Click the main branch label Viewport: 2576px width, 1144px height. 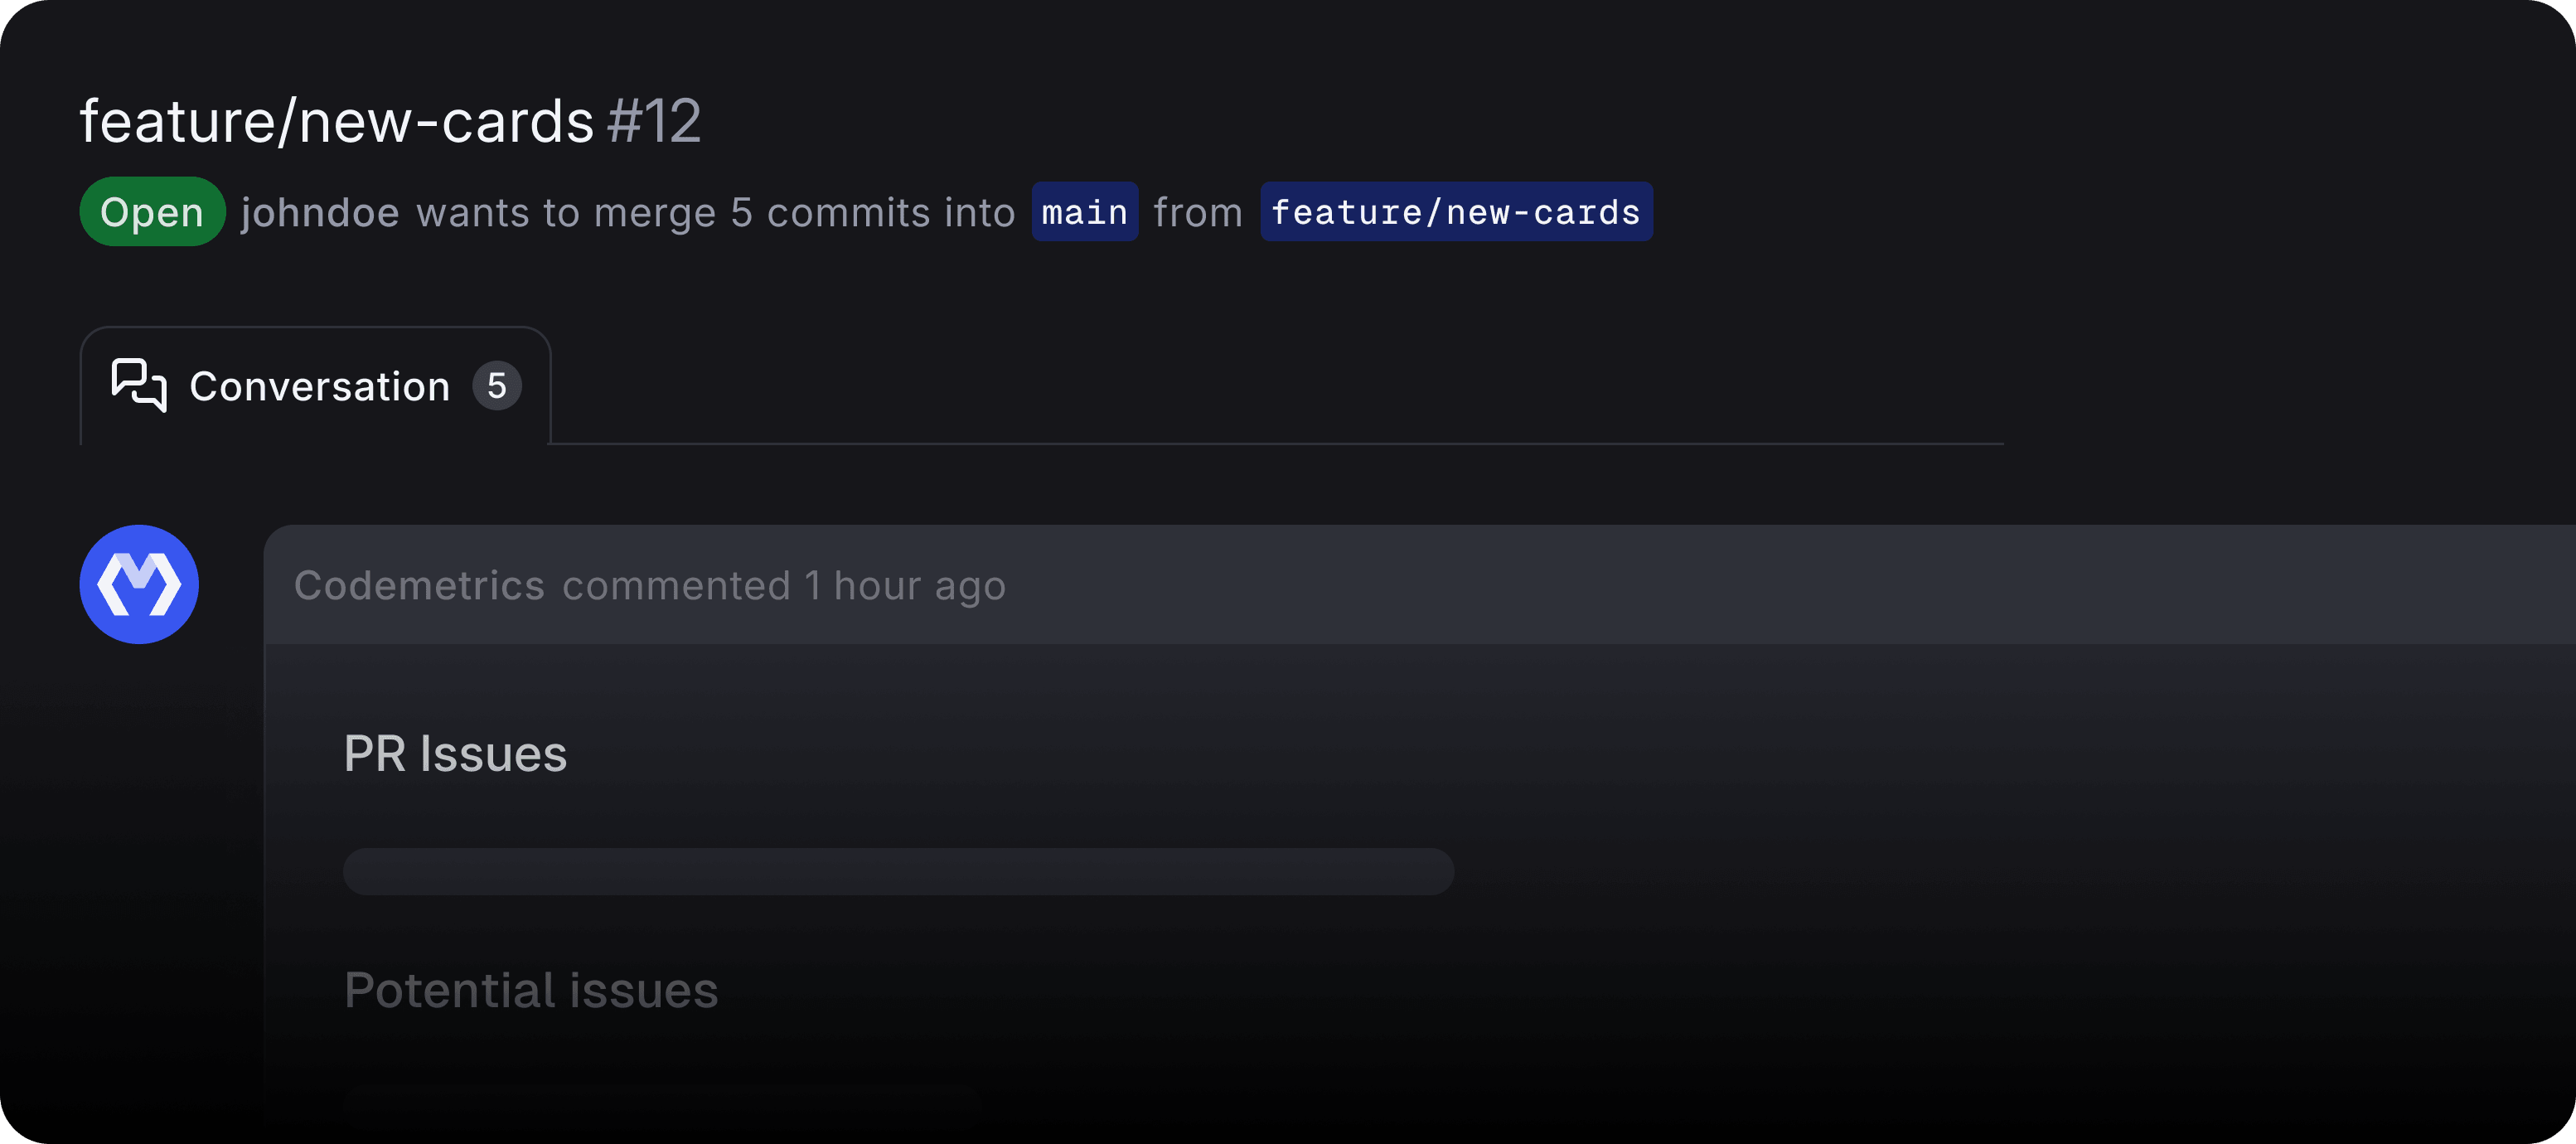pyautogui.click(x=1084, y=211)
